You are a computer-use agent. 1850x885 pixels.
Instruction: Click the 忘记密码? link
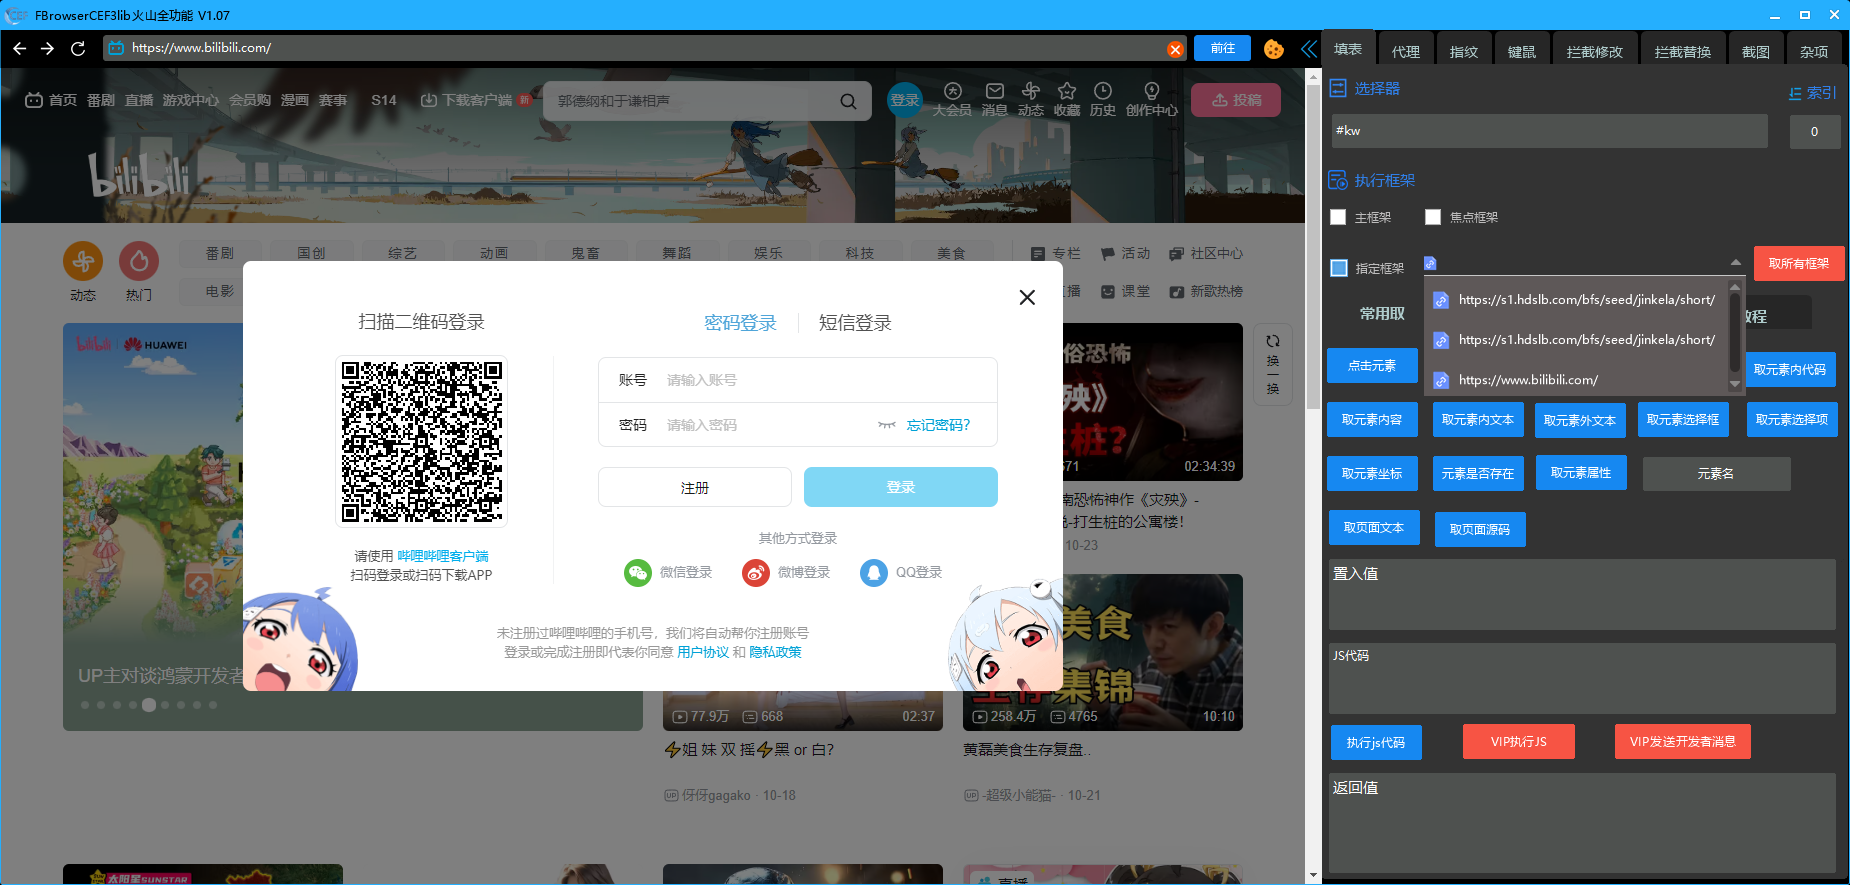pos(938,425)
